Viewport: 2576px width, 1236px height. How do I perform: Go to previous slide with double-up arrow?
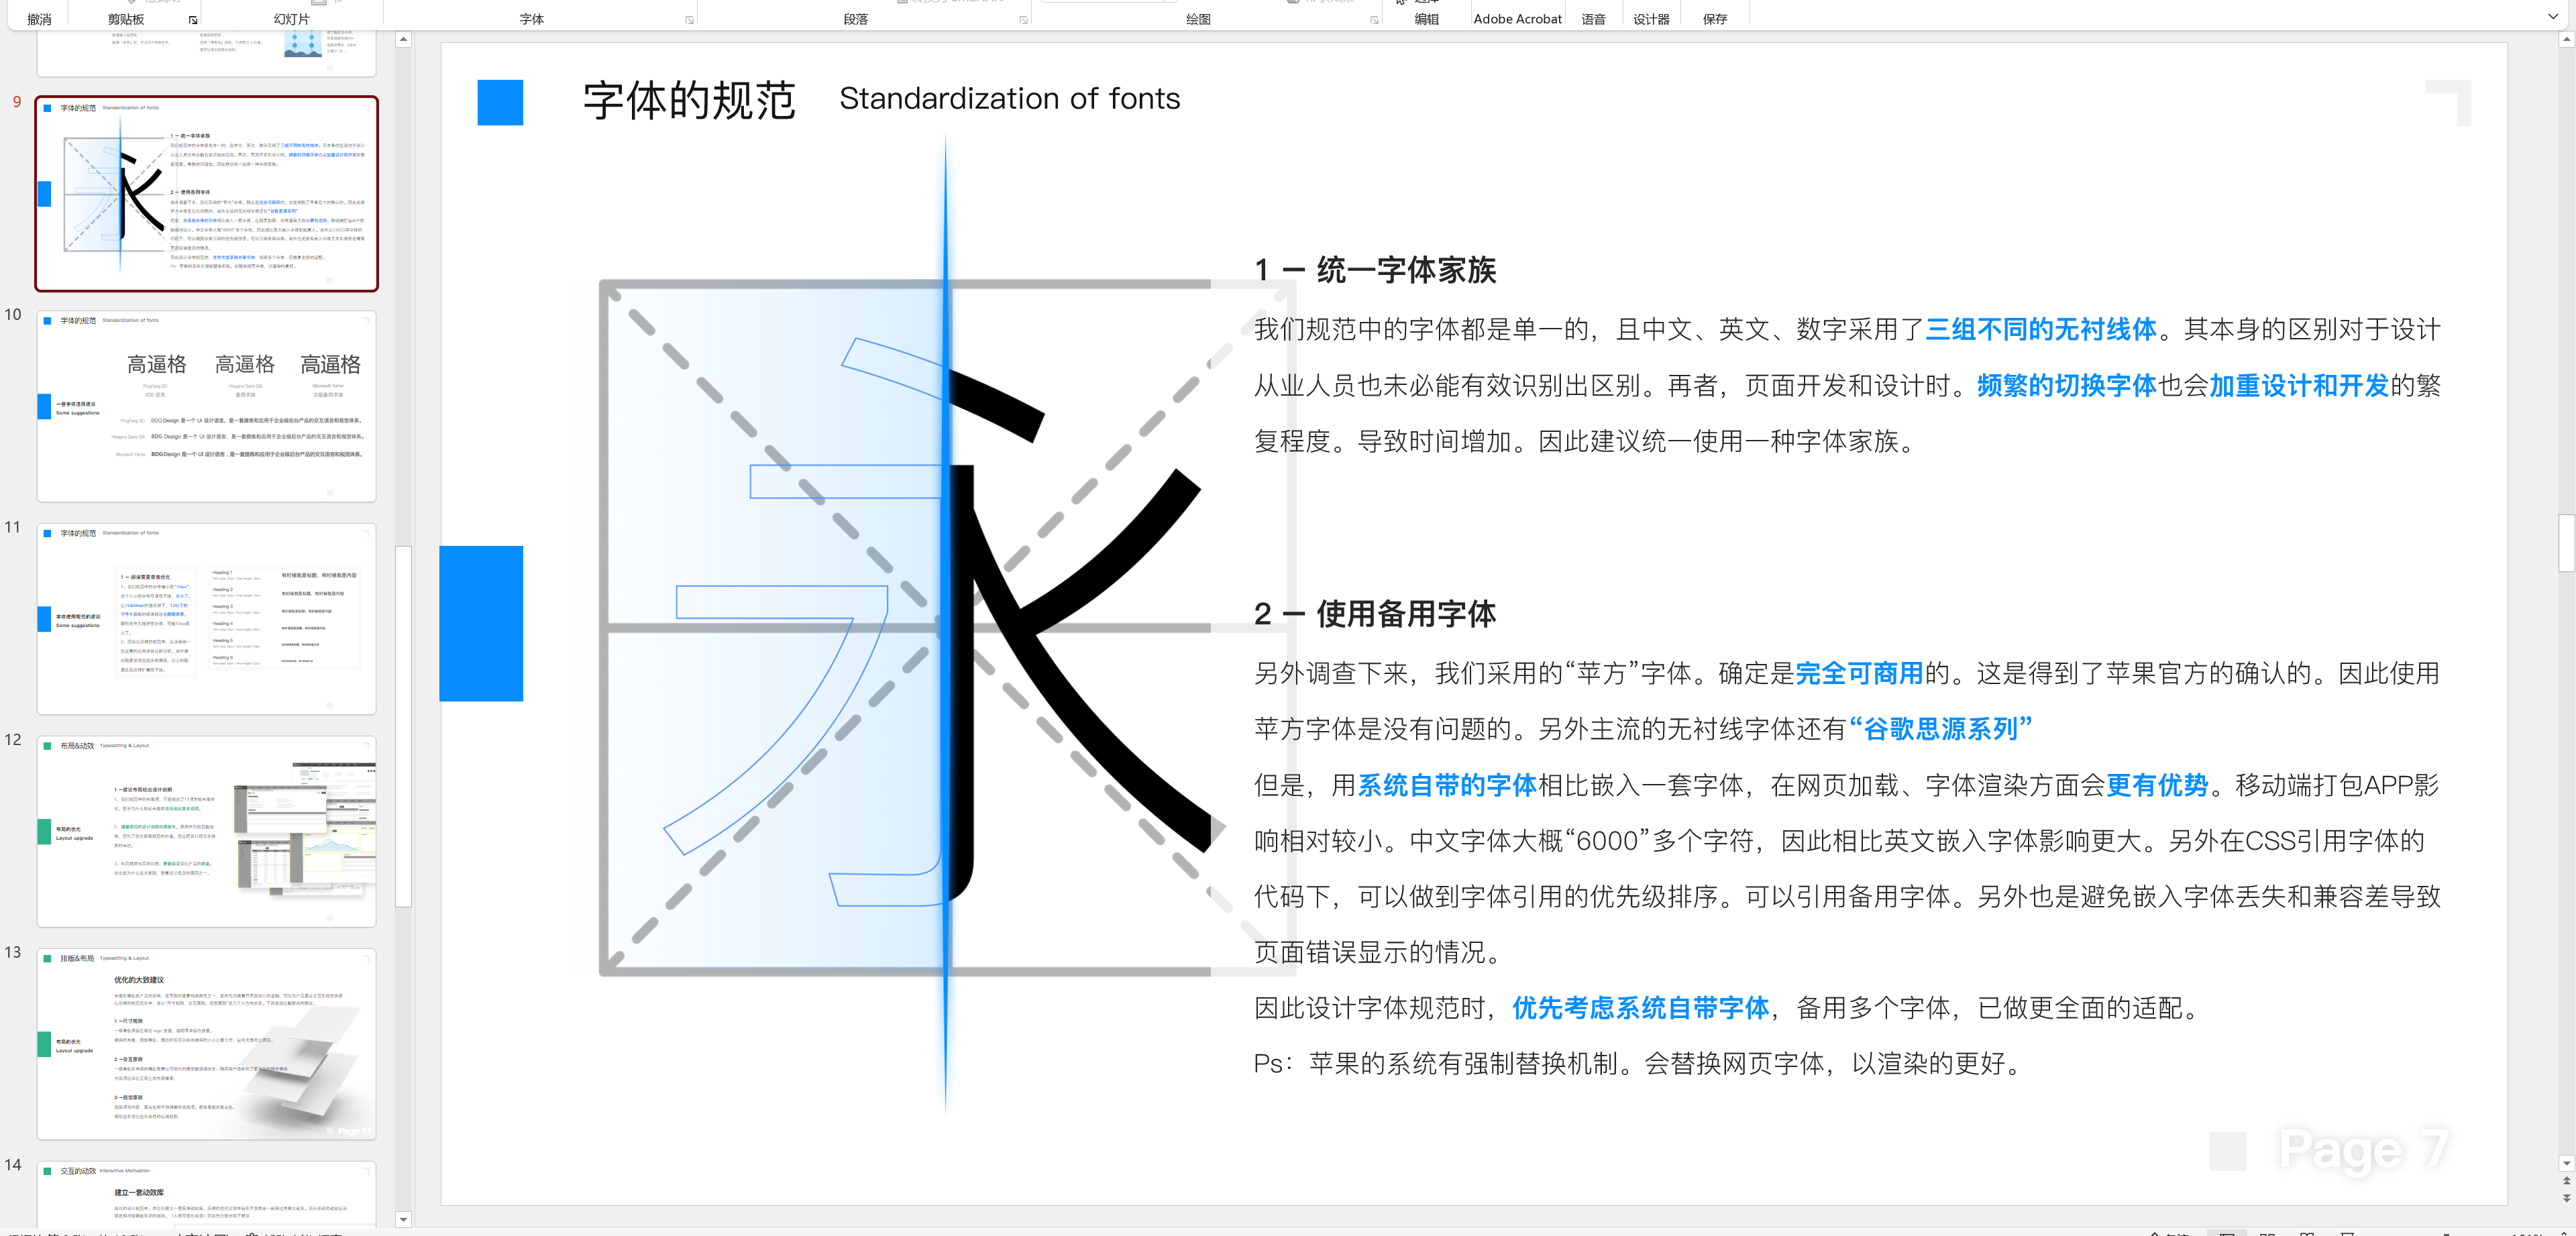click(2566, 1181)
